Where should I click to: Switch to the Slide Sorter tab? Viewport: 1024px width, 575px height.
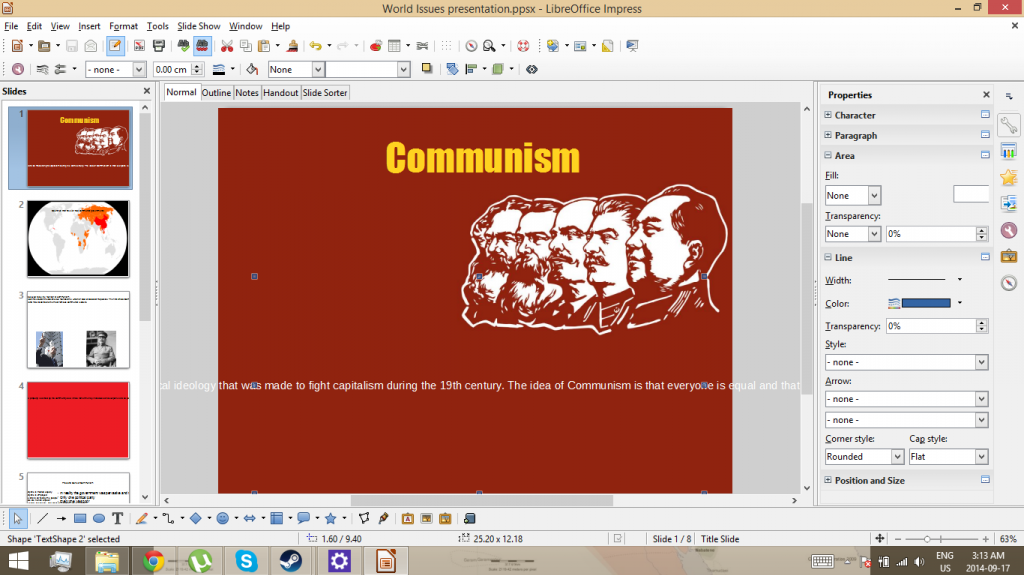click(x=325, y=93)
